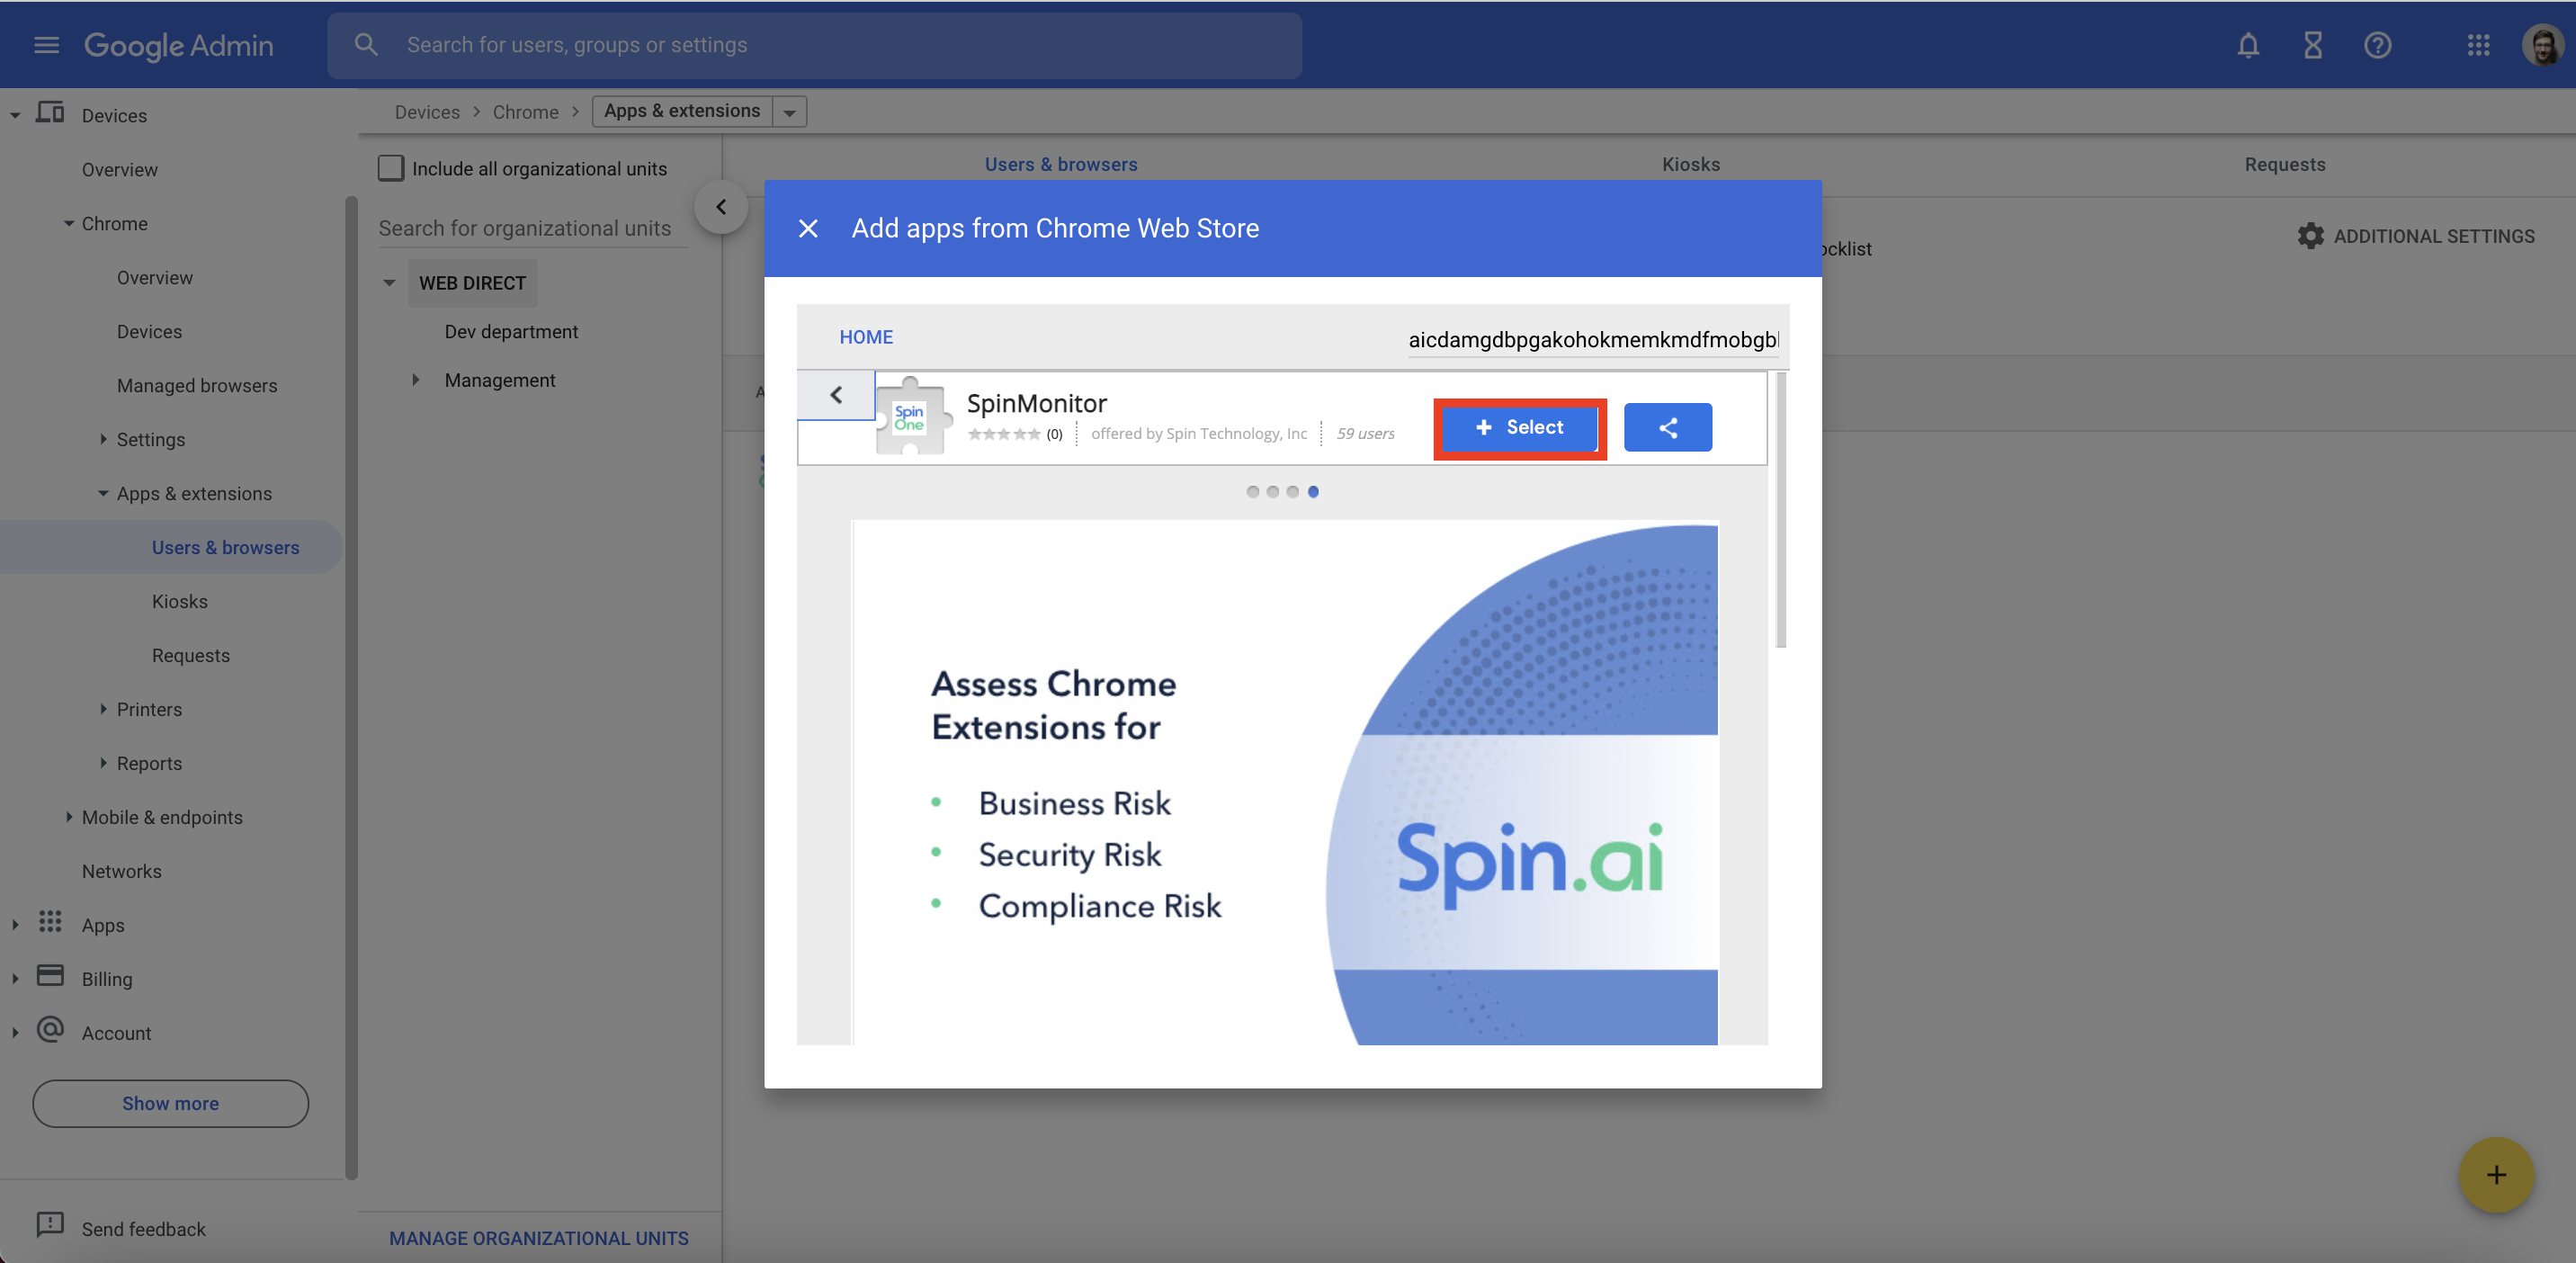Image resolution: width=2576 pixels, height=1263 pixels.
Task: Toggle Include all organizational units checkbox
Action: [391, 168]
